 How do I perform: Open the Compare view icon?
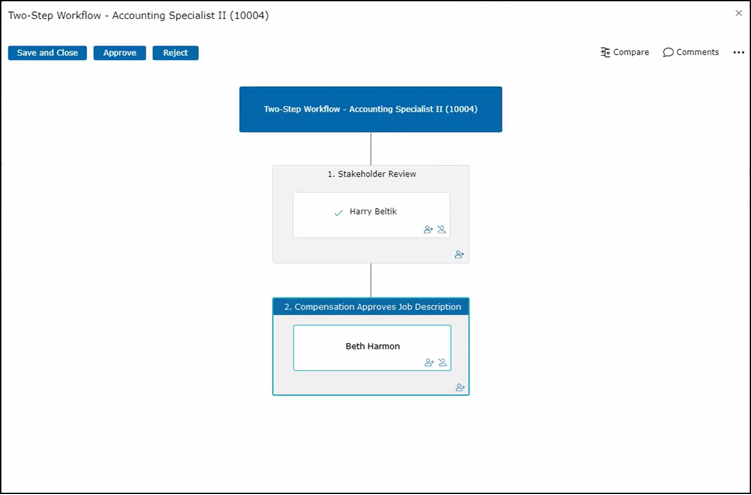click(x=606, y=53)
